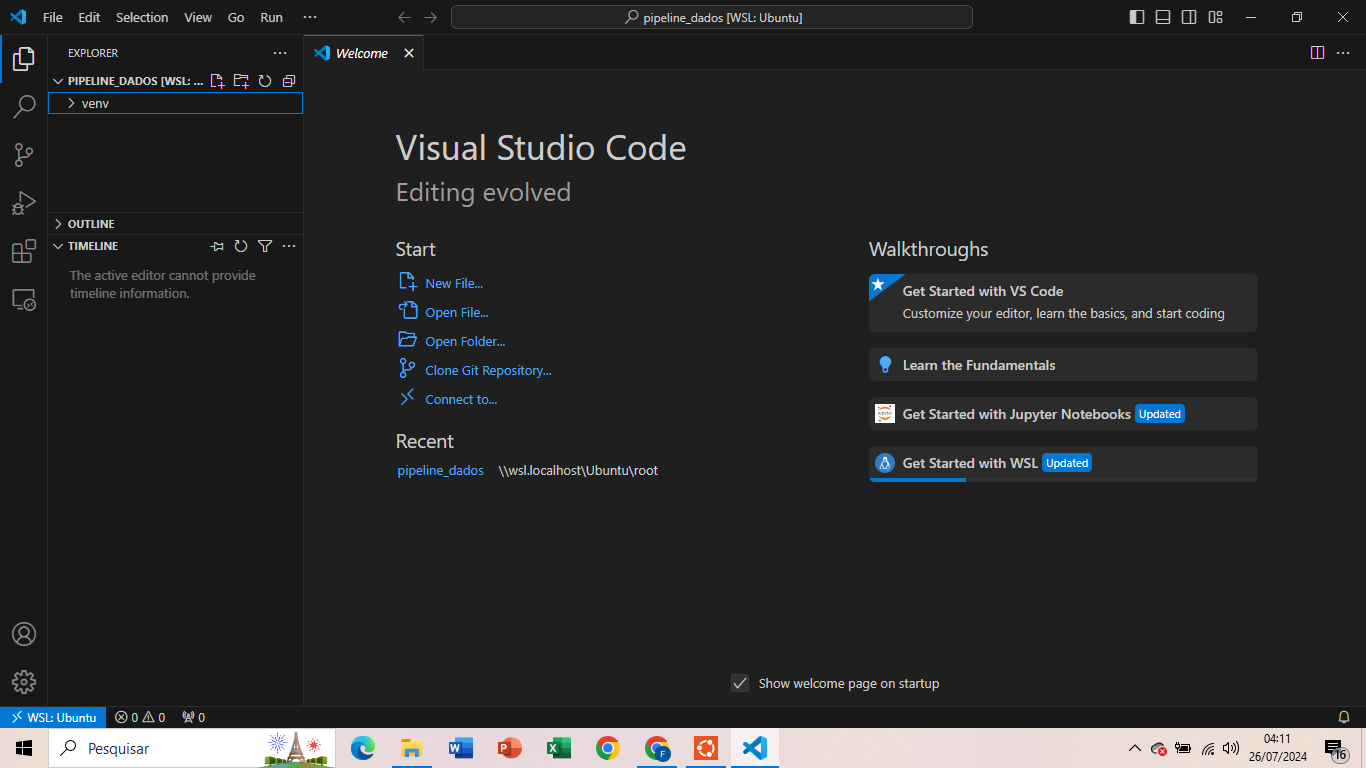Image resolution: width=1366 pixels, height=768 pixels.
Task: Customize layout from title bar
Action: (x=1215, y=17)
